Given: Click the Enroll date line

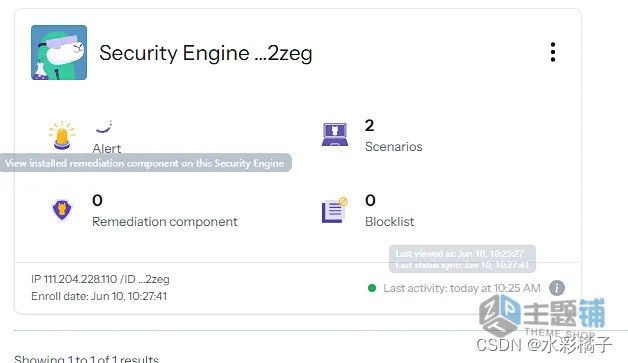Looking at the screenshot, I should (x=99, y=296).
